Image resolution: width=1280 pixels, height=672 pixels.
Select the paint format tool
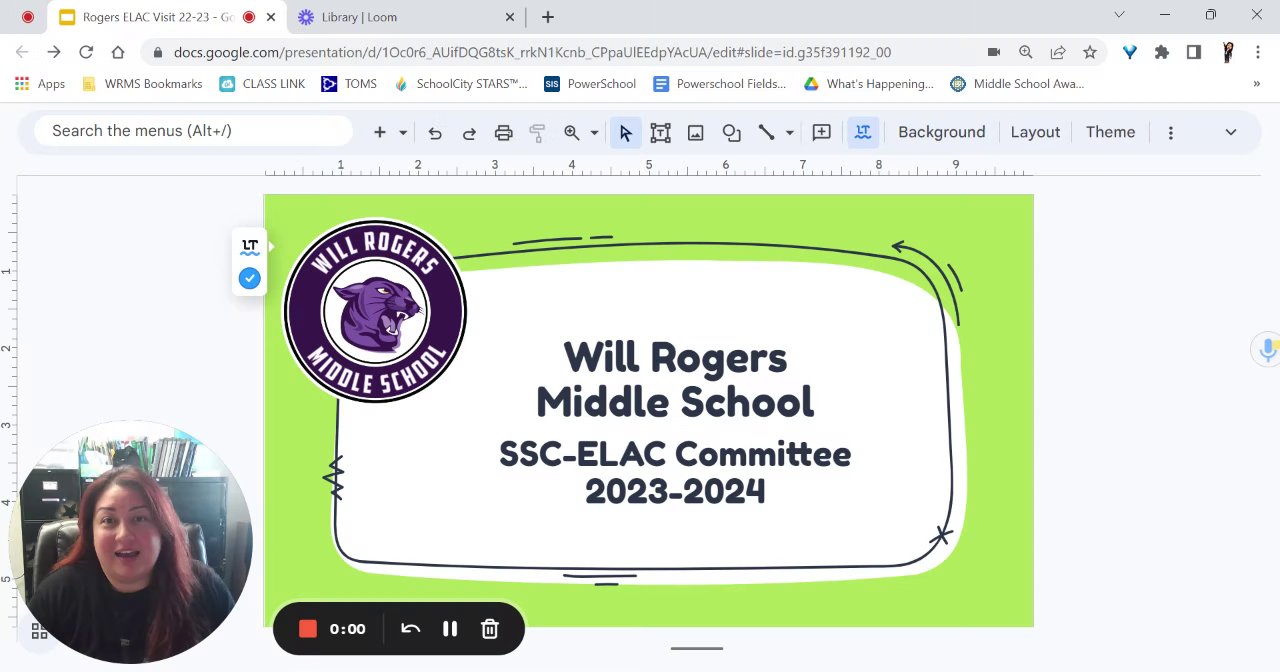537,132
